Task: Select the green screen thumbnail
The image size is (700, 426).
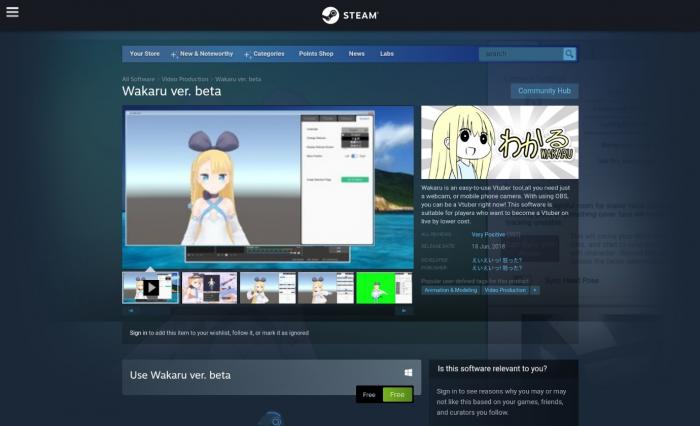Action: pos(384,288)
